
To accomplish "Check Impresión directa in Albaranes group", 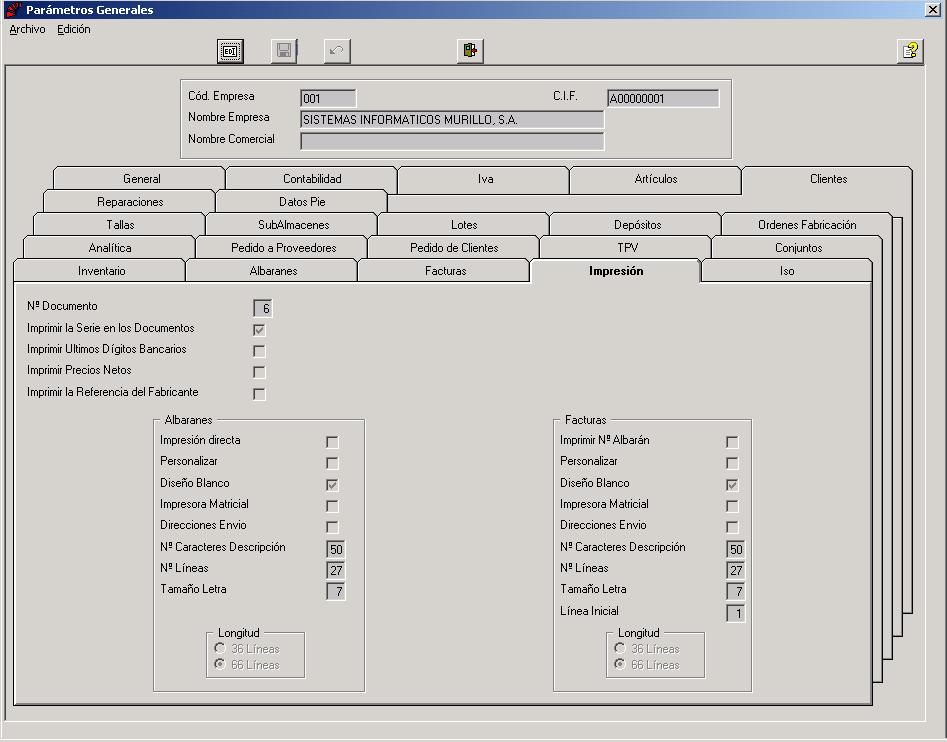I will (332, 442).
